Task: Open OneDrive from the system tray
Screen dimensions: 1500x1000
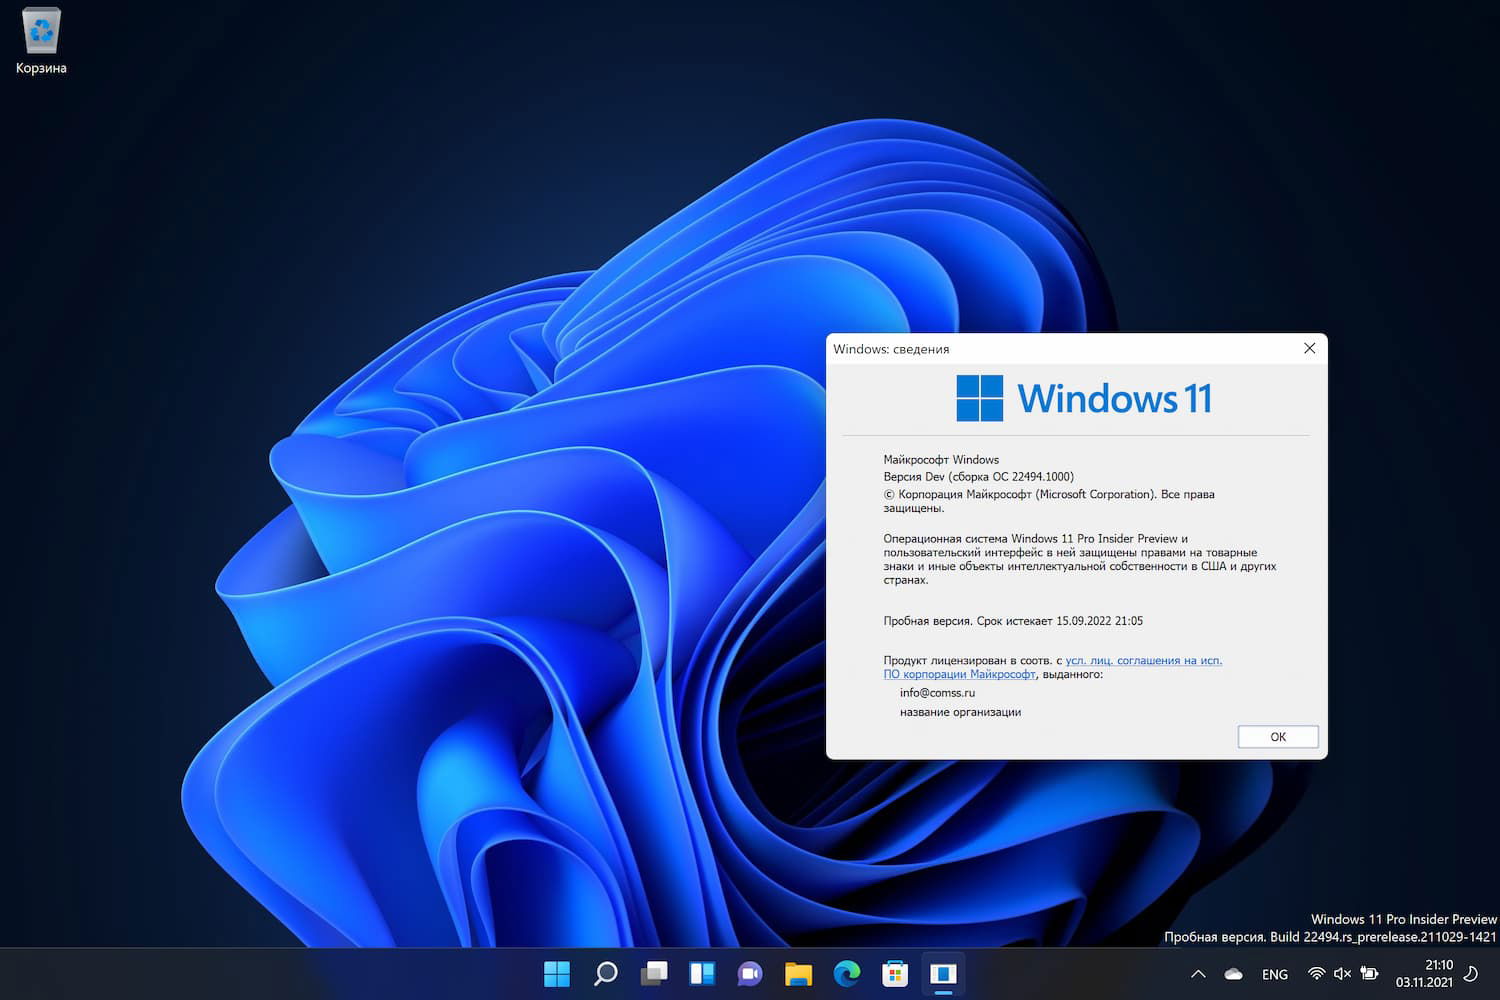Action: 1232,973
